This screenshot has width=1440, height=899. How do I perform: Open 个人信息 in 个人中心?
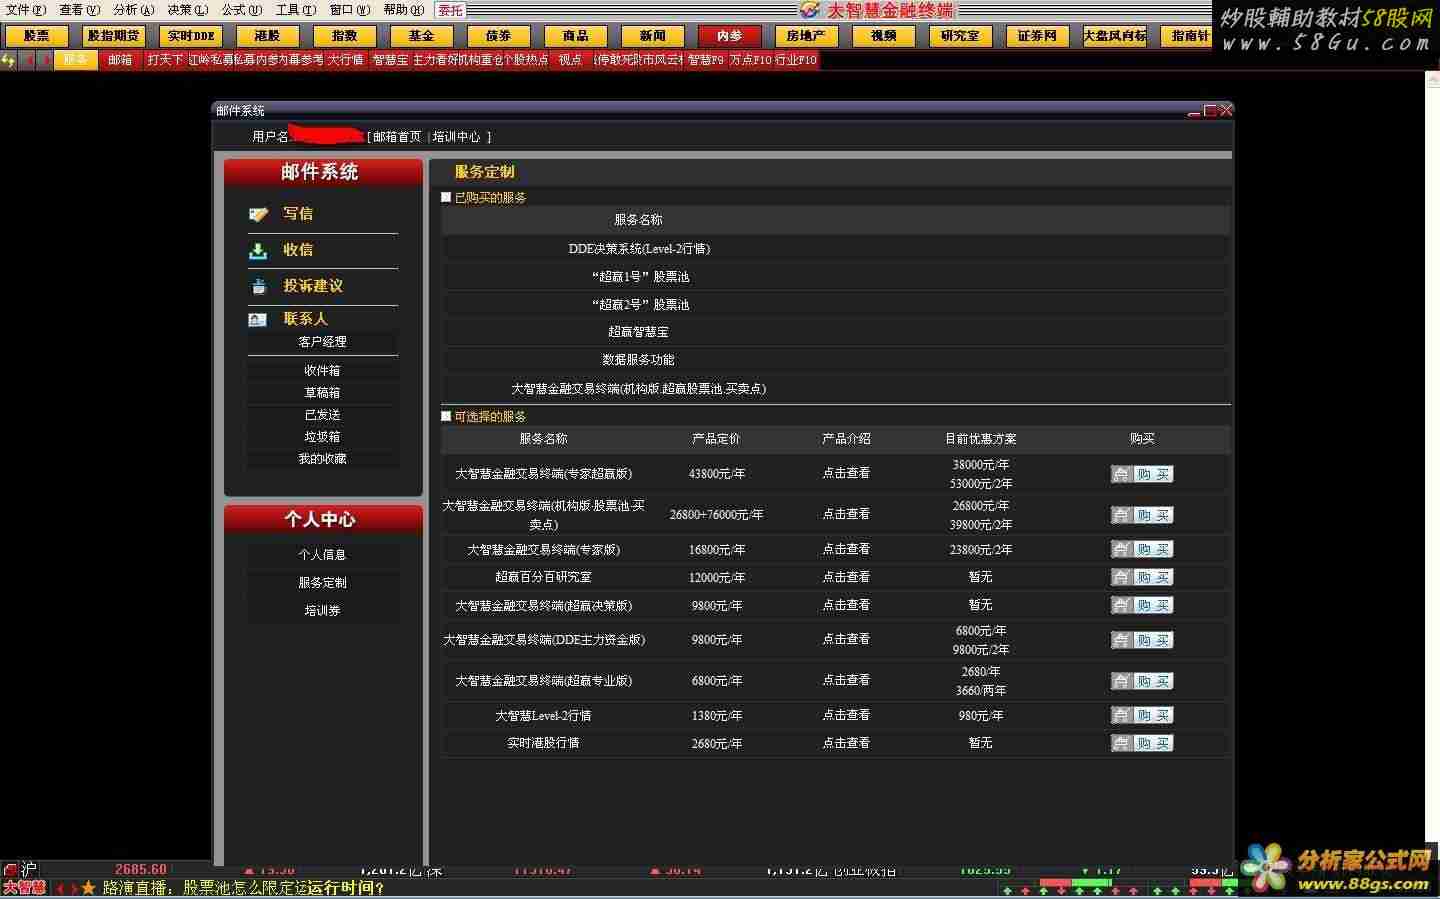pos(322,555)
